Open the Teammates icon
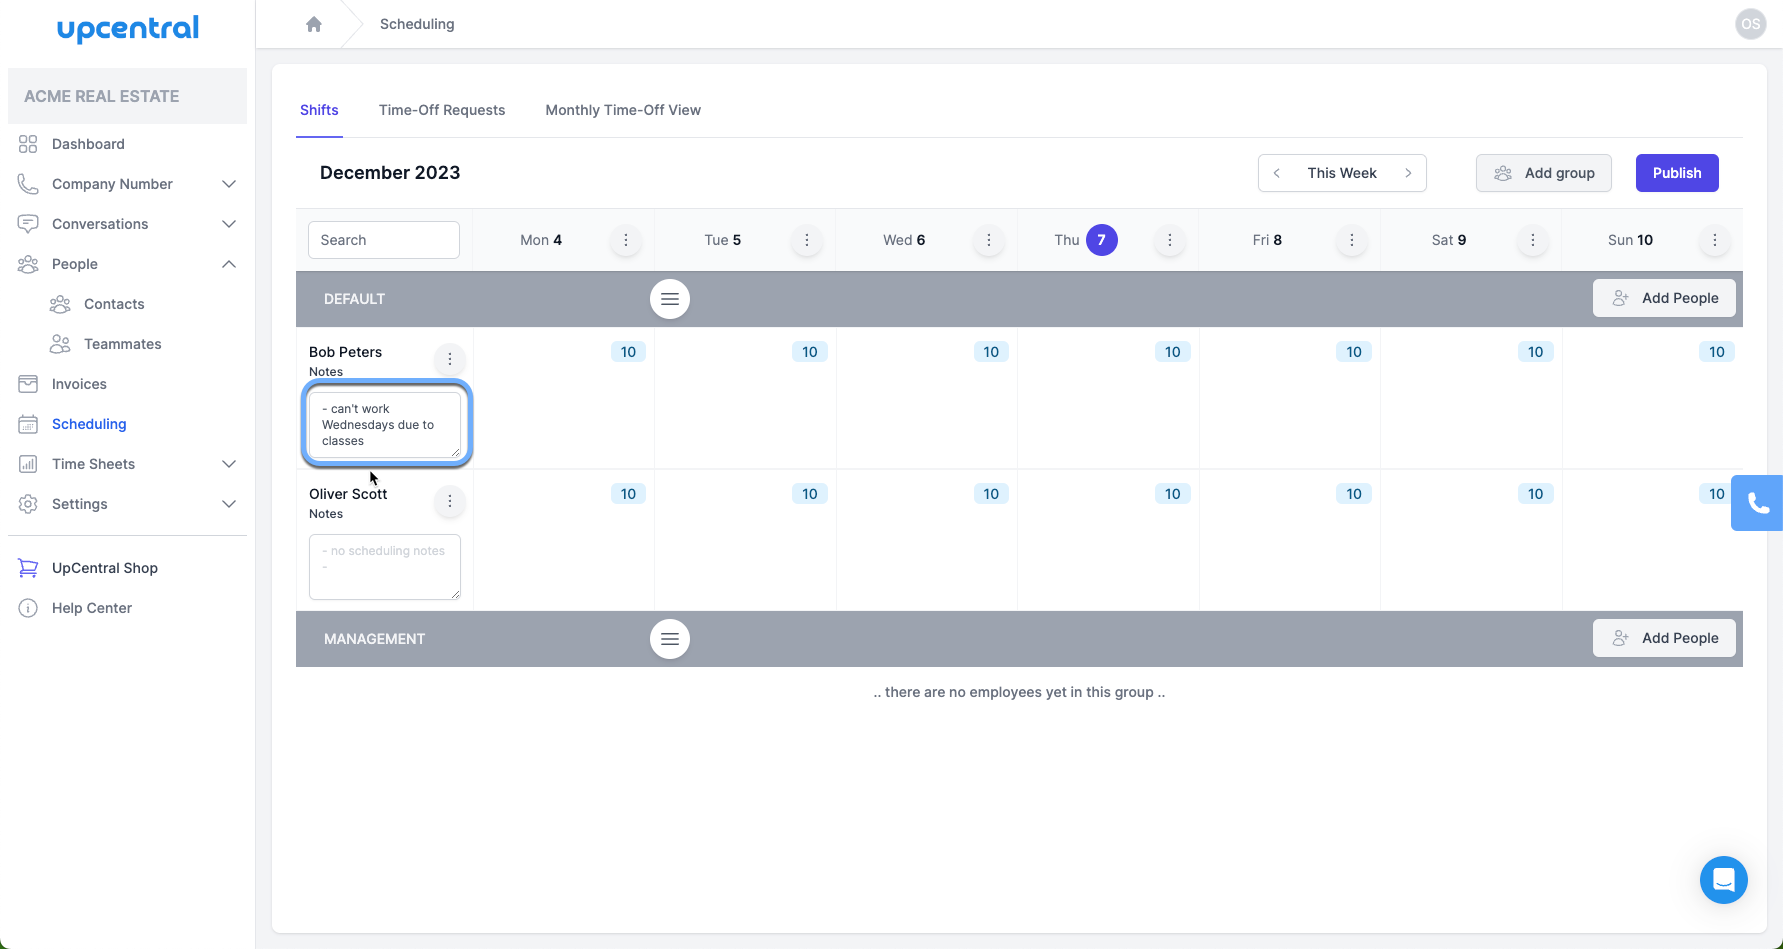 coord(61,343)
